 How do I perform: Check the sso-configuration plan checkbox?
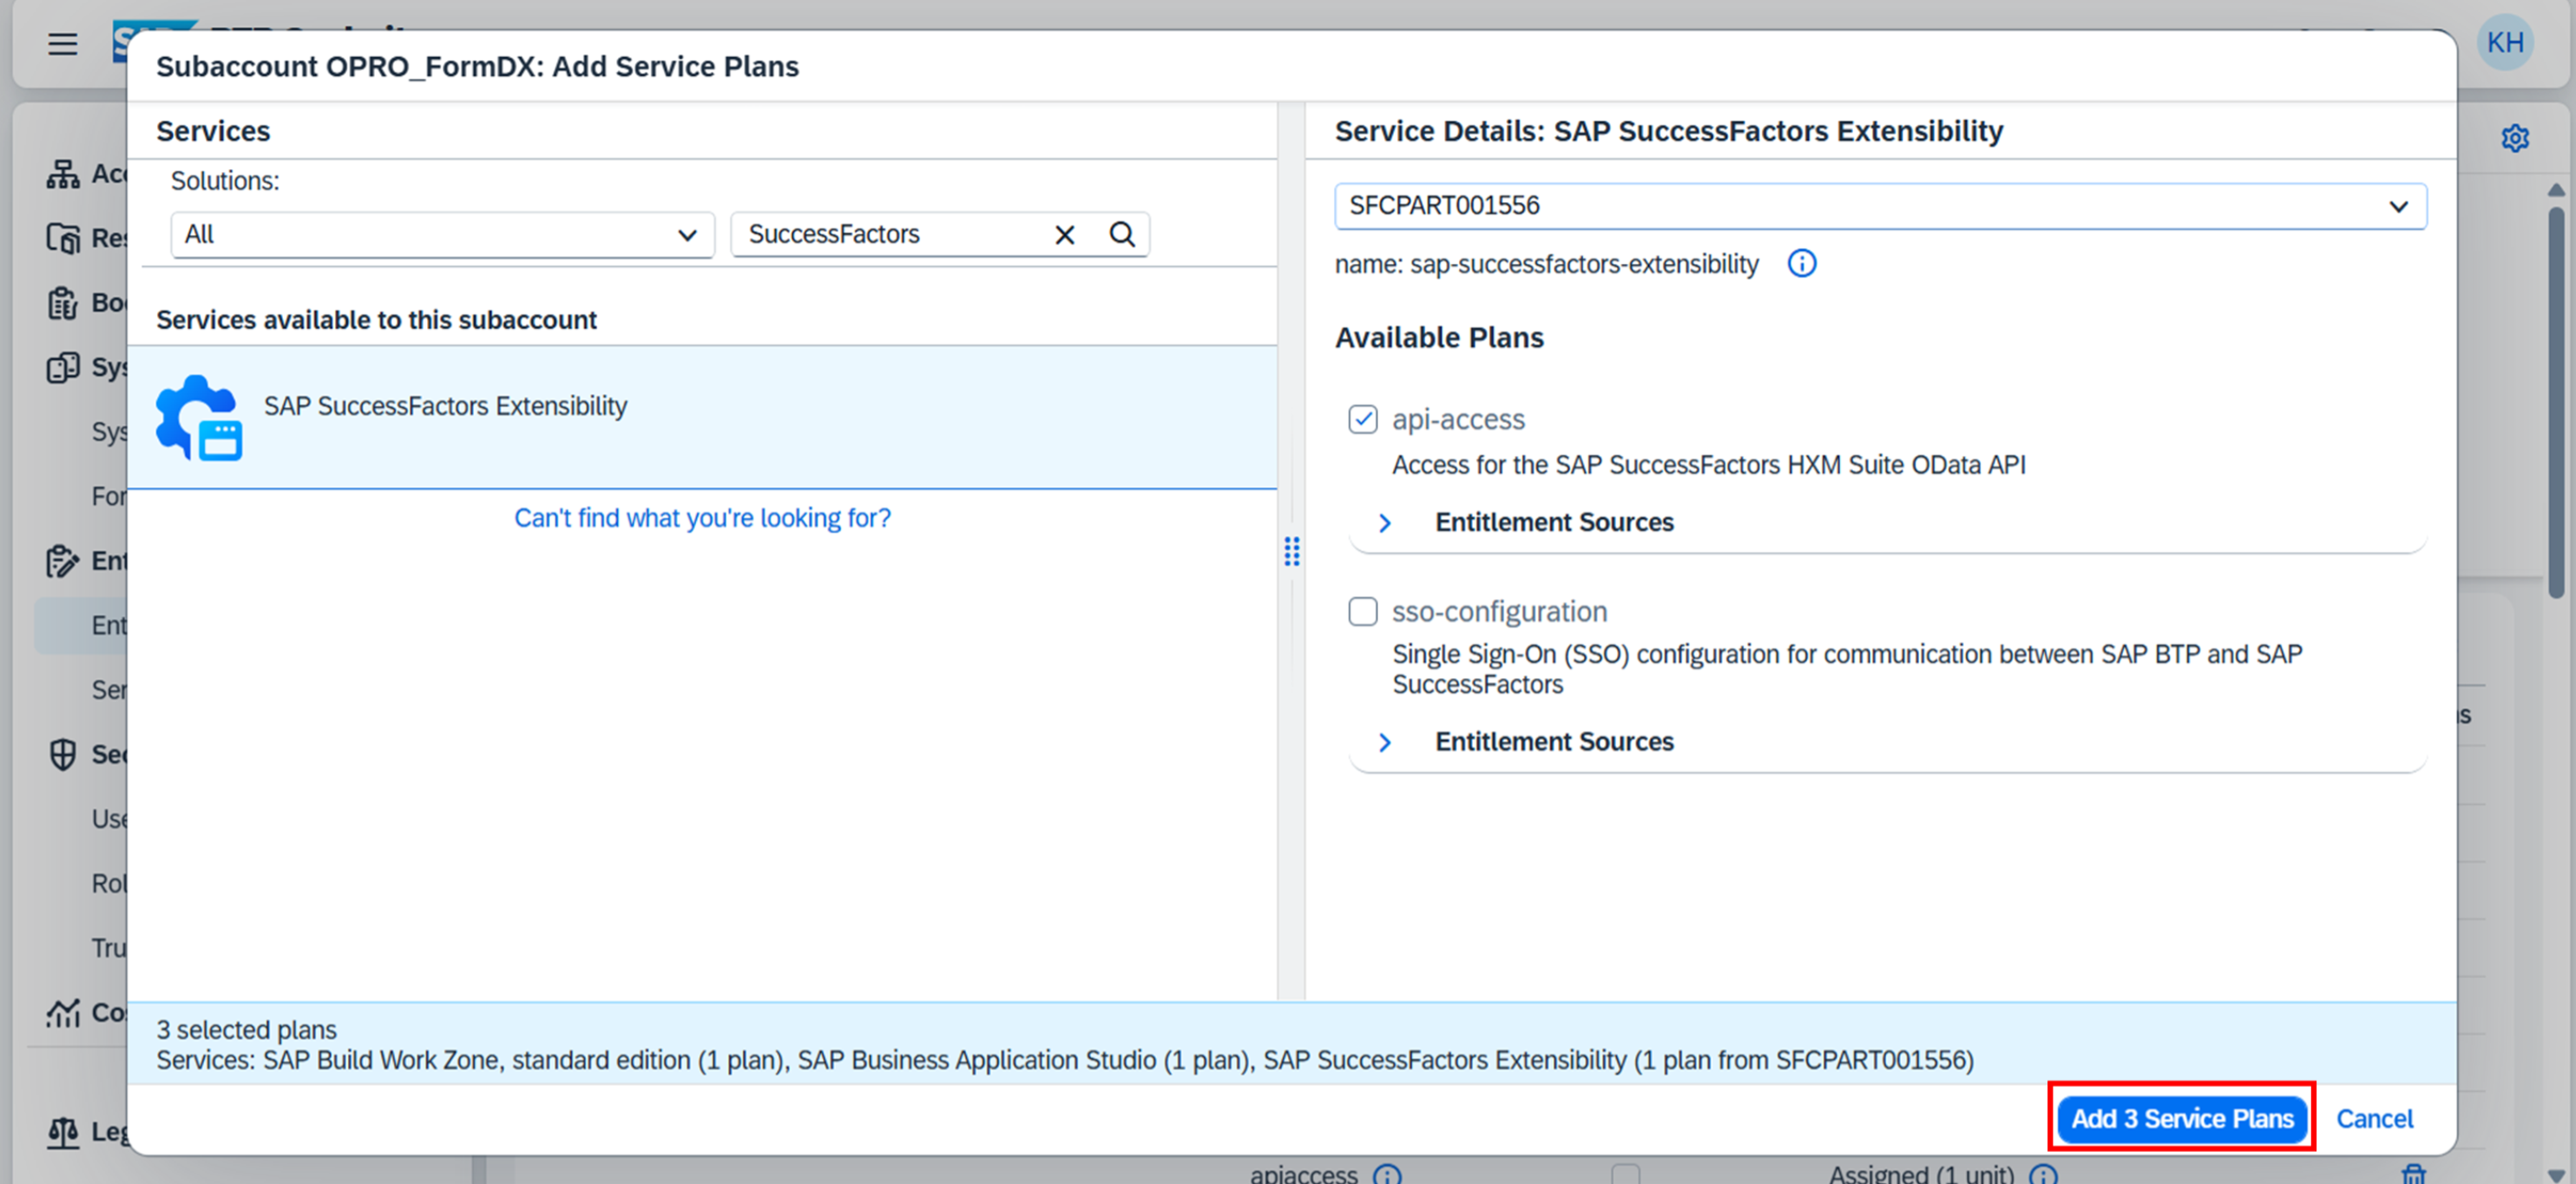[x=1362, y=611]
